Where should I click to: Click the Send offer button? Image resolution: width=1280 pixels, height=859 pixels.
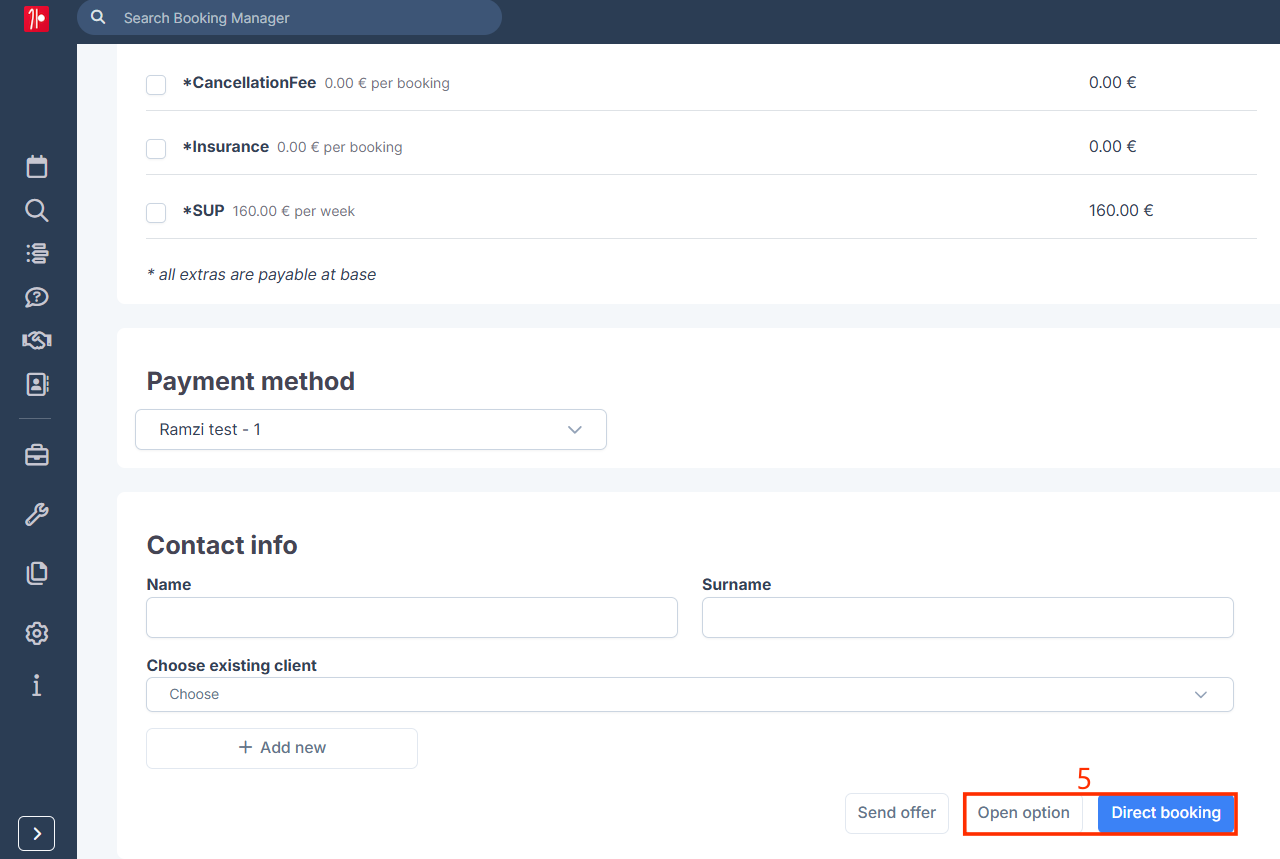tap(897, 813)
